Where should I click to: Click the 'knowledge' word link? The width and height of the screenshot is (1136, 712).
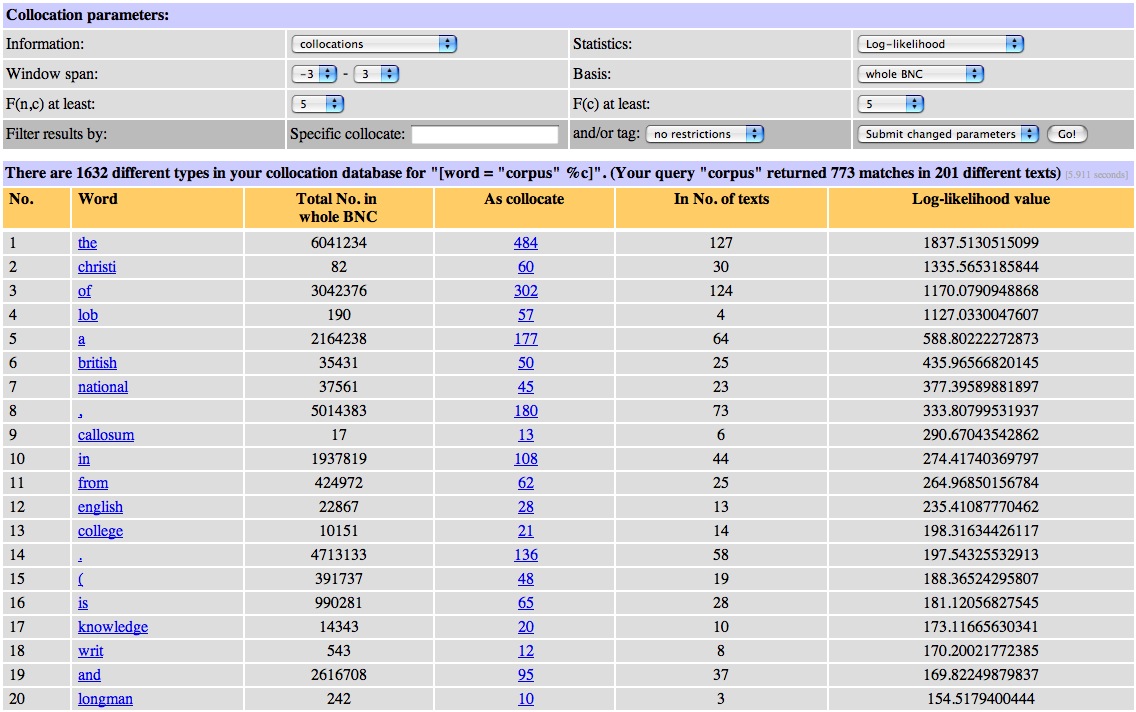(113, 627)
